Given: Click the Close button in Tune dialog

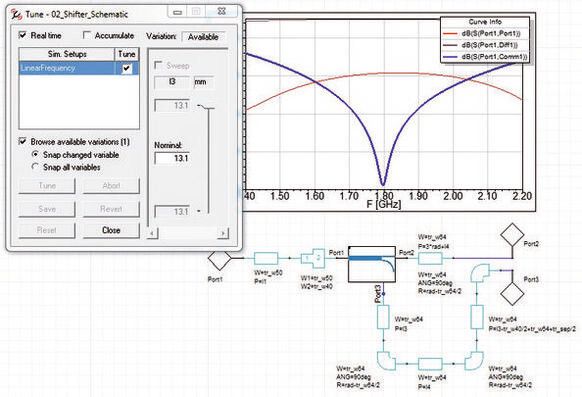Looking at the screenshot, I should click(x=111, y=230).
